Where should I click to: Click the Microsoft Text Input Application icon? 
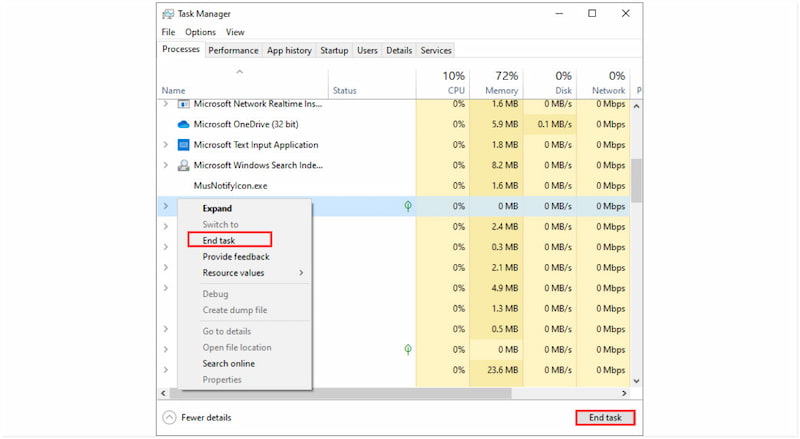183,145
